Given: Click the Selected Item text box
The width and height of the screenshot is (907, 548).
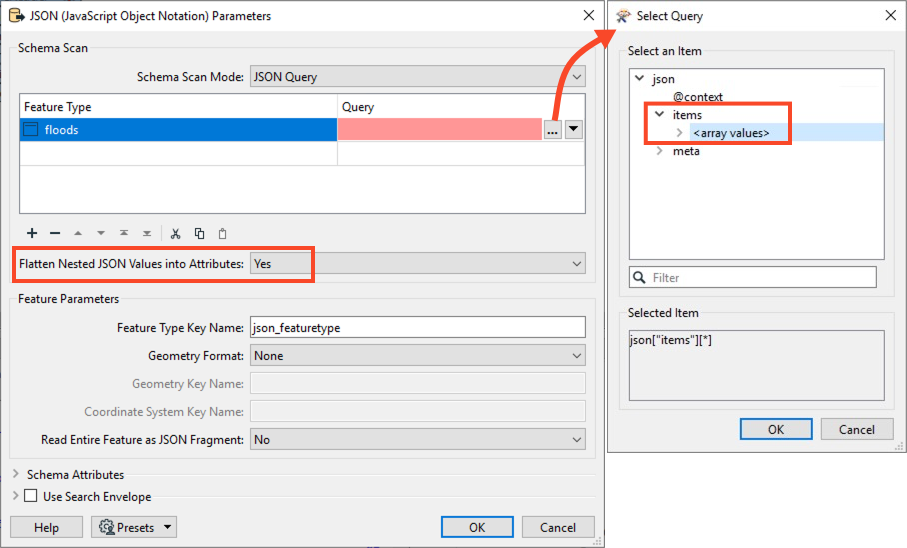Looking at the screenshot, I should (x=757, y=365).
